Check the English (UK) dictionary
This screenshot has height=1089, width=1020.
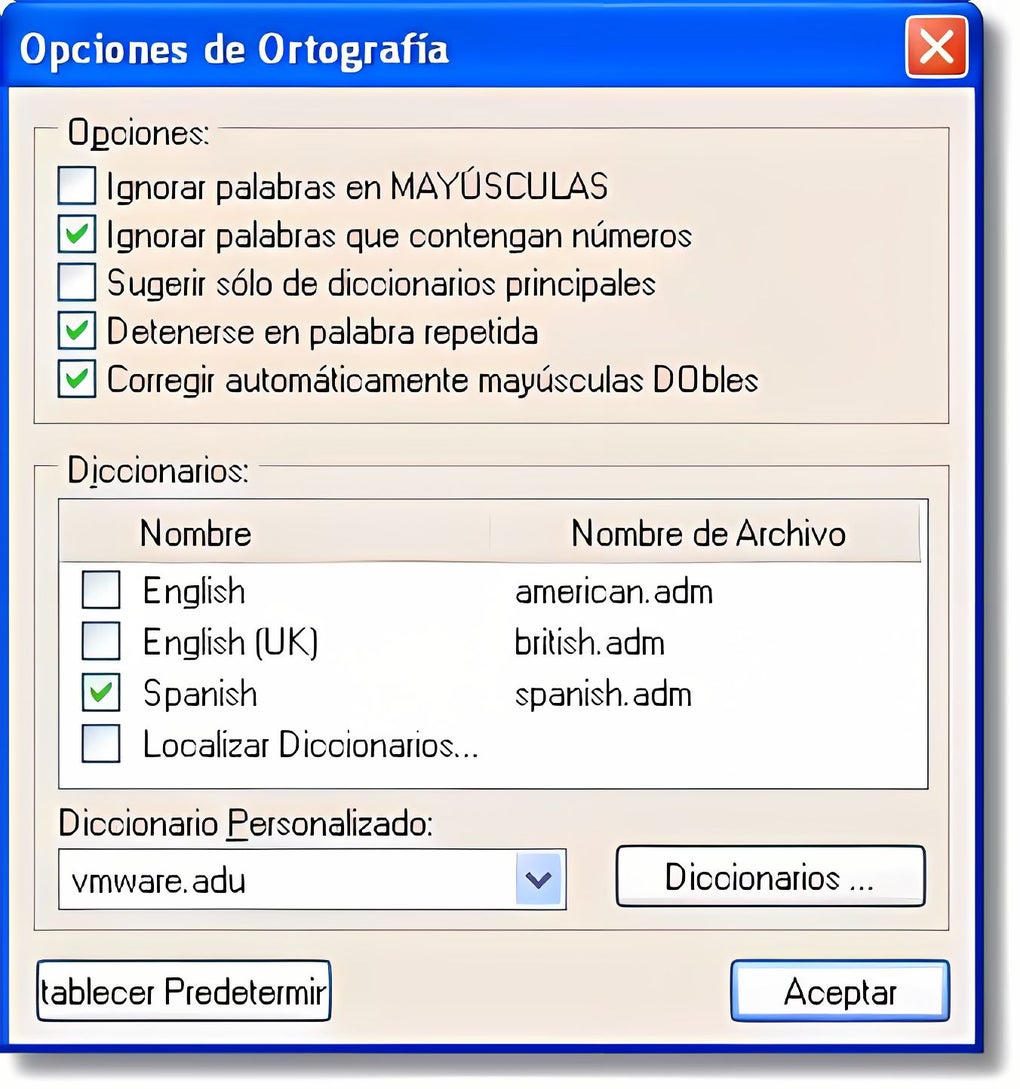100,642
